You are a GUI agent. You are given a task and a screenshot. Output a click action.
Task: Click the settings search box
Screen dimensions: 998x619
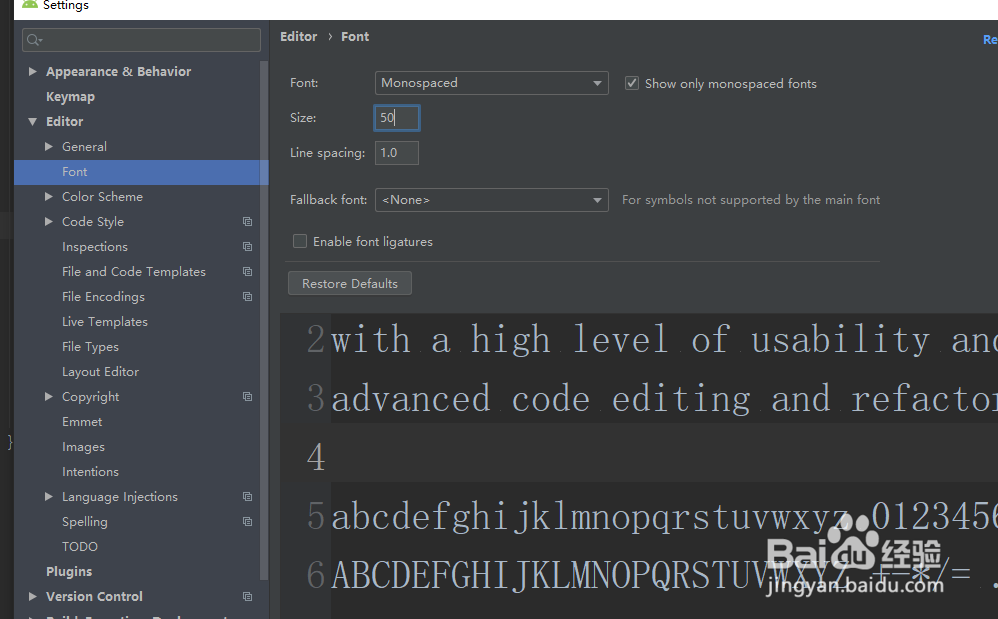point(141,40)
